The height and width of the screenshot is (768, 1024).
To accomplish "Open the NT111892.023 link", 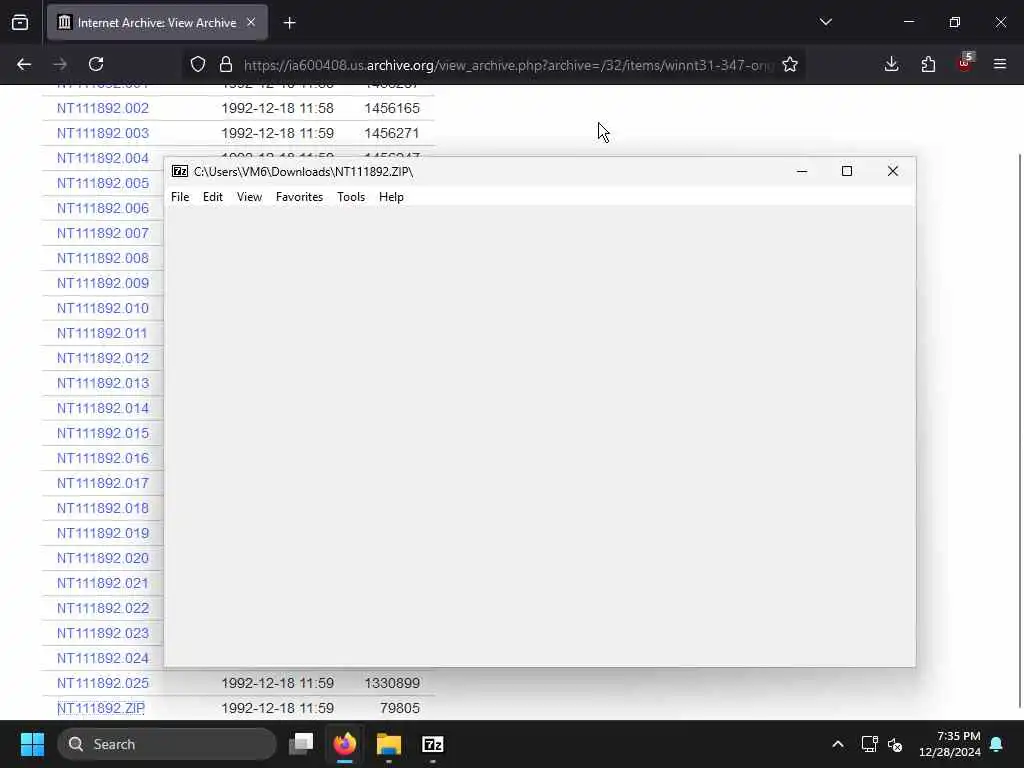I will point(103,633).
